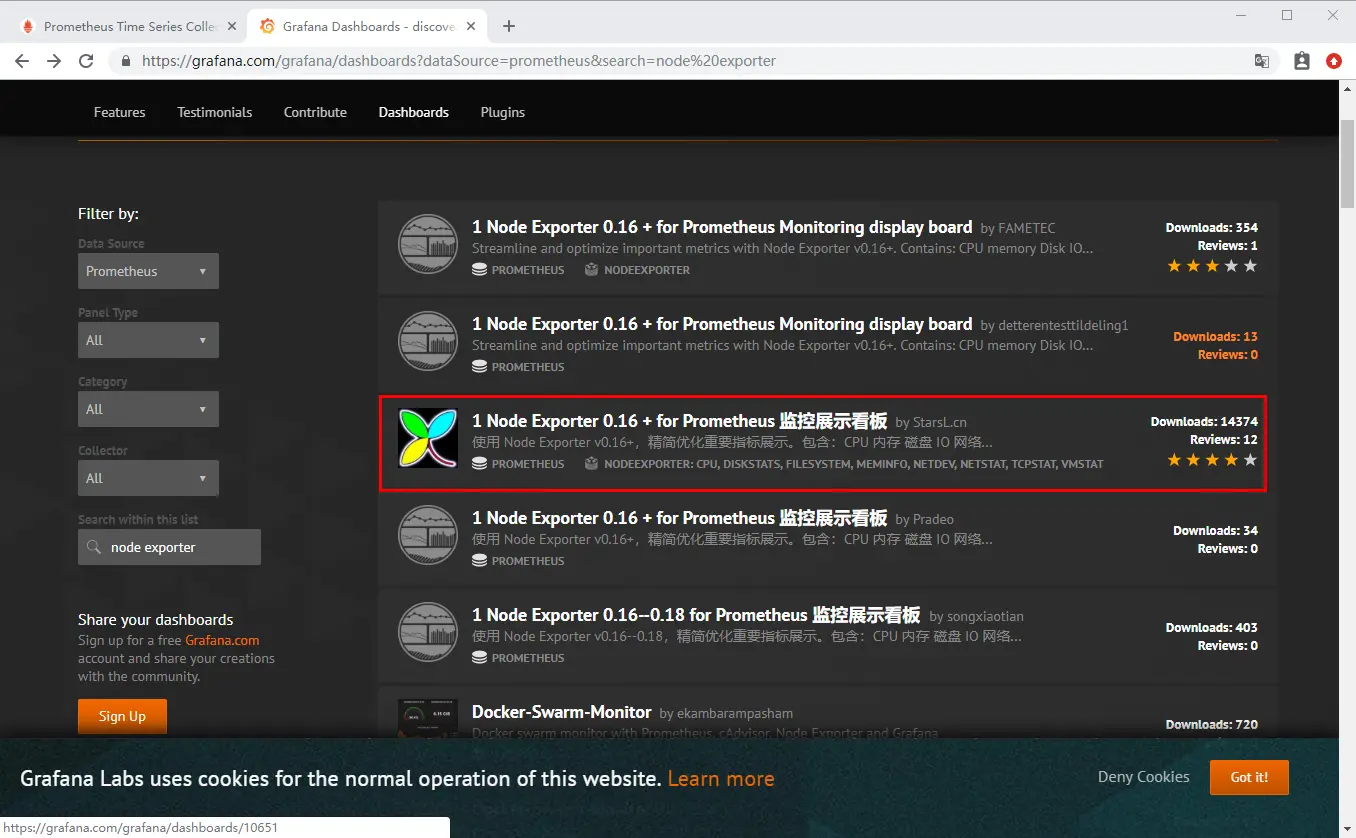Screen dimensions: 1356x838
Task: Select the Dashboards nav item
Action: tap(414, 112)
